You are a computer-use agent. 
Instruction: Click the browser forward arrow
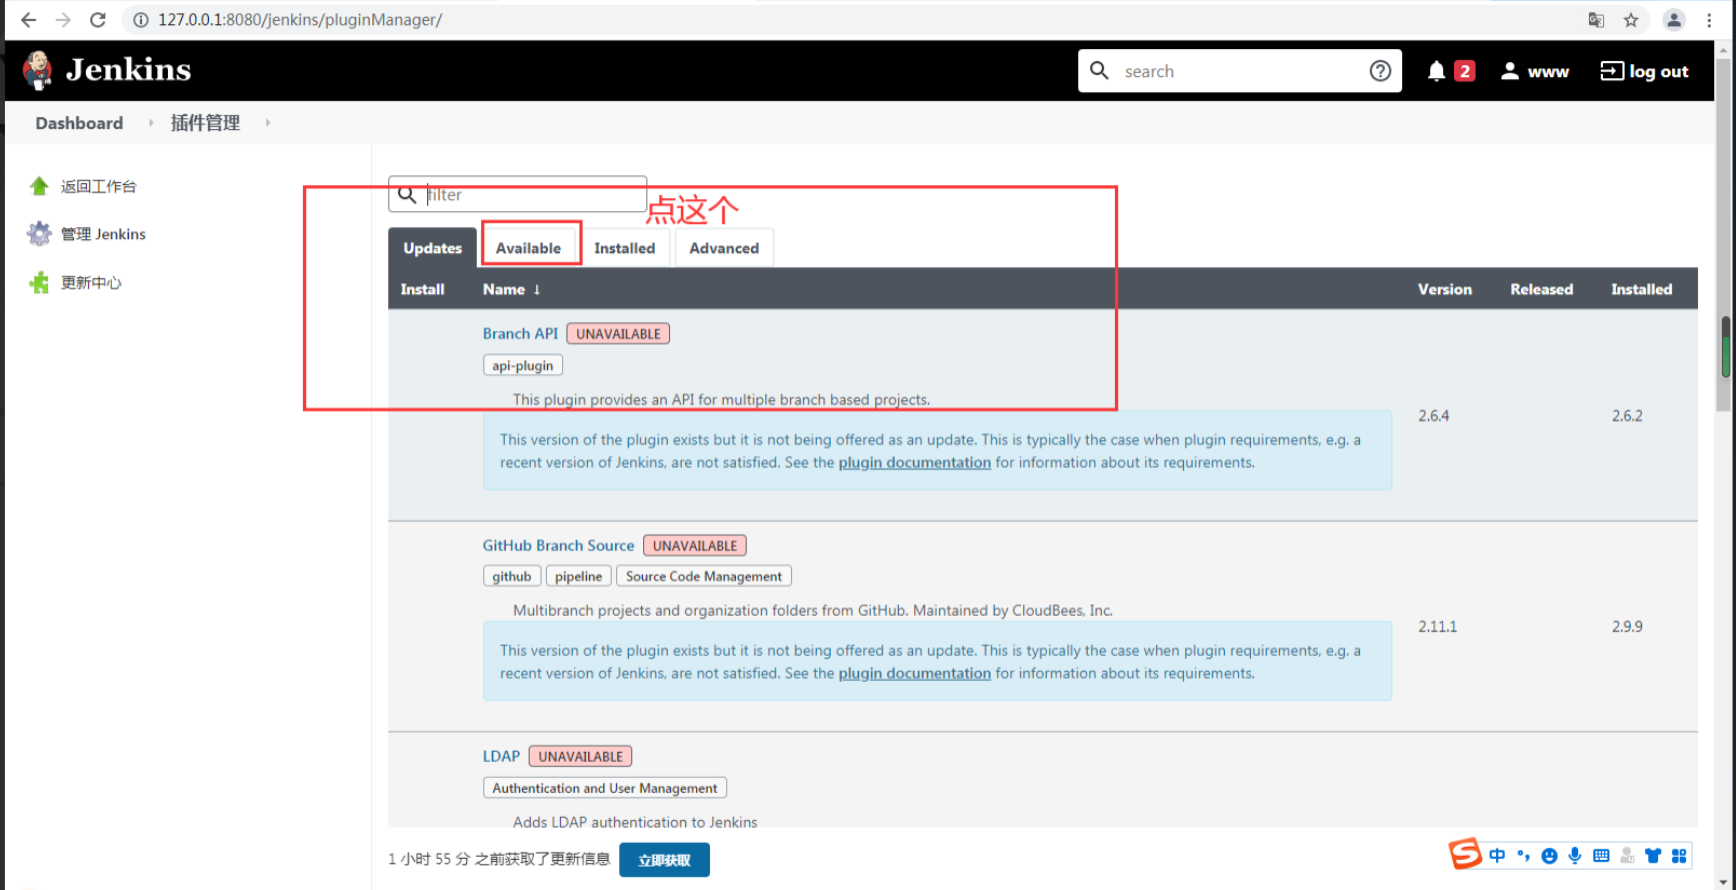(x=63, y=20)
